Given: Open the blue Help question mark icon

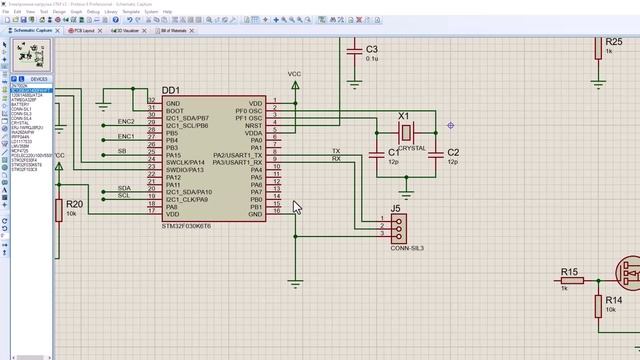Looking at the screenshot, I should coord(116,20).
